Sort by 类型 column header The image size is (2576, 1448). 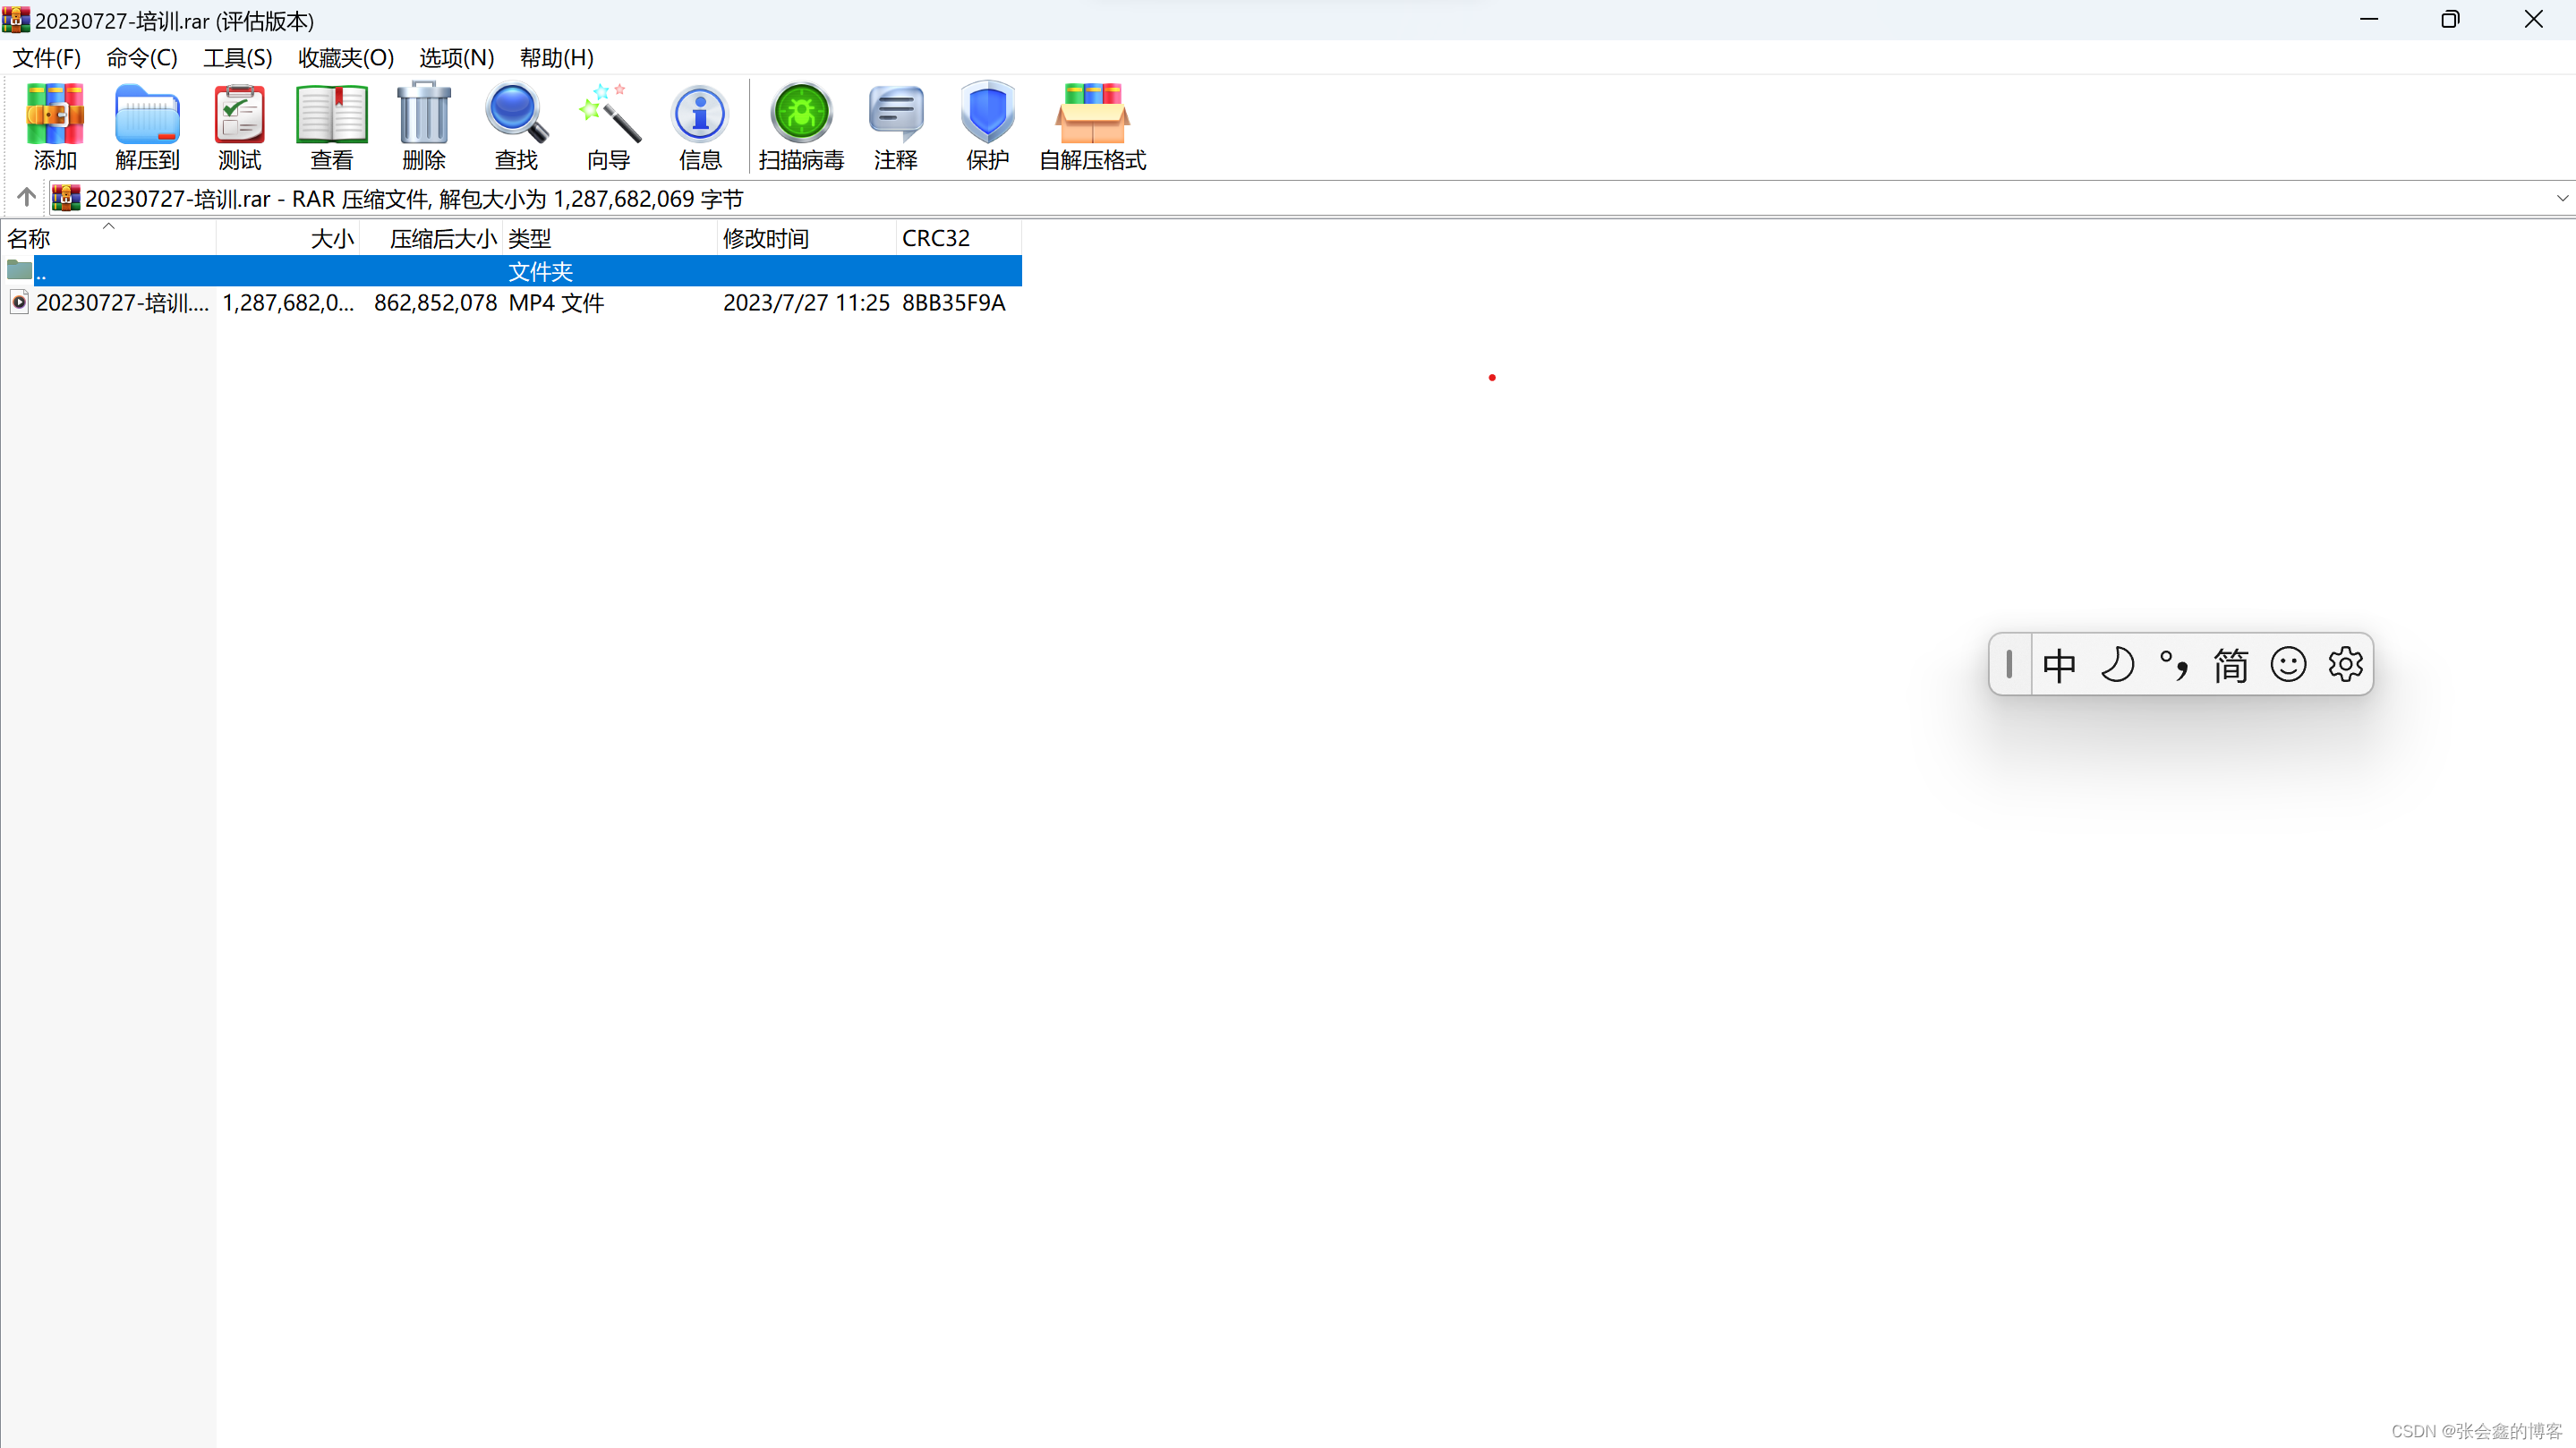click(610, 238)
